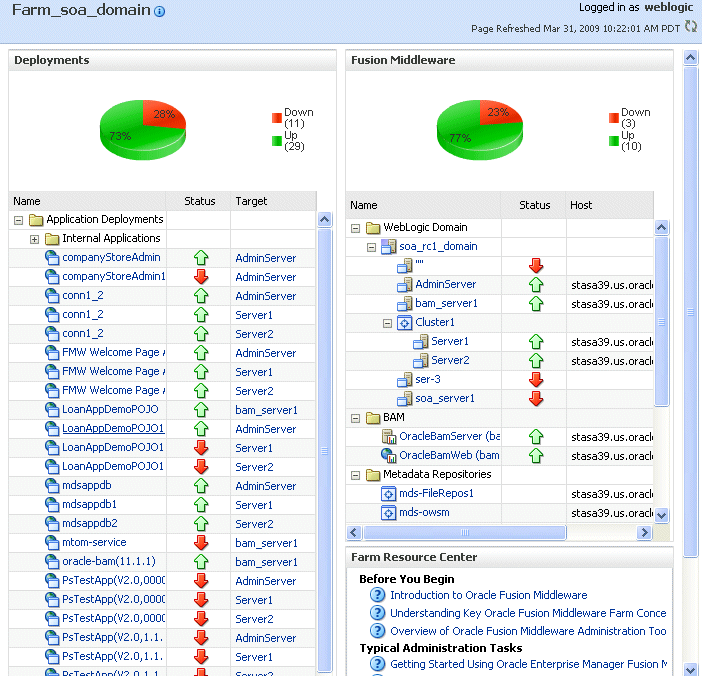The height and width of the screenshot is (676, 702).
Task: Open the bam_server1 link in Fusion Middleware tree
Action: 446,304
